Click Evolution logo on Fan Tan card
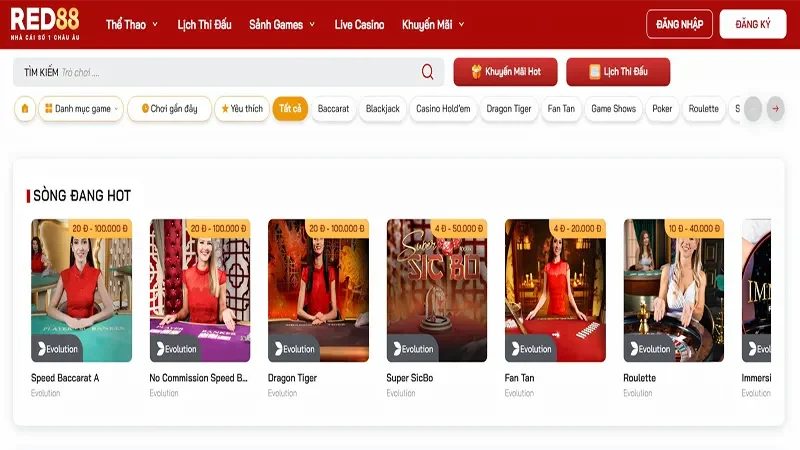The image size is (800, 450). tap(531, 349)
